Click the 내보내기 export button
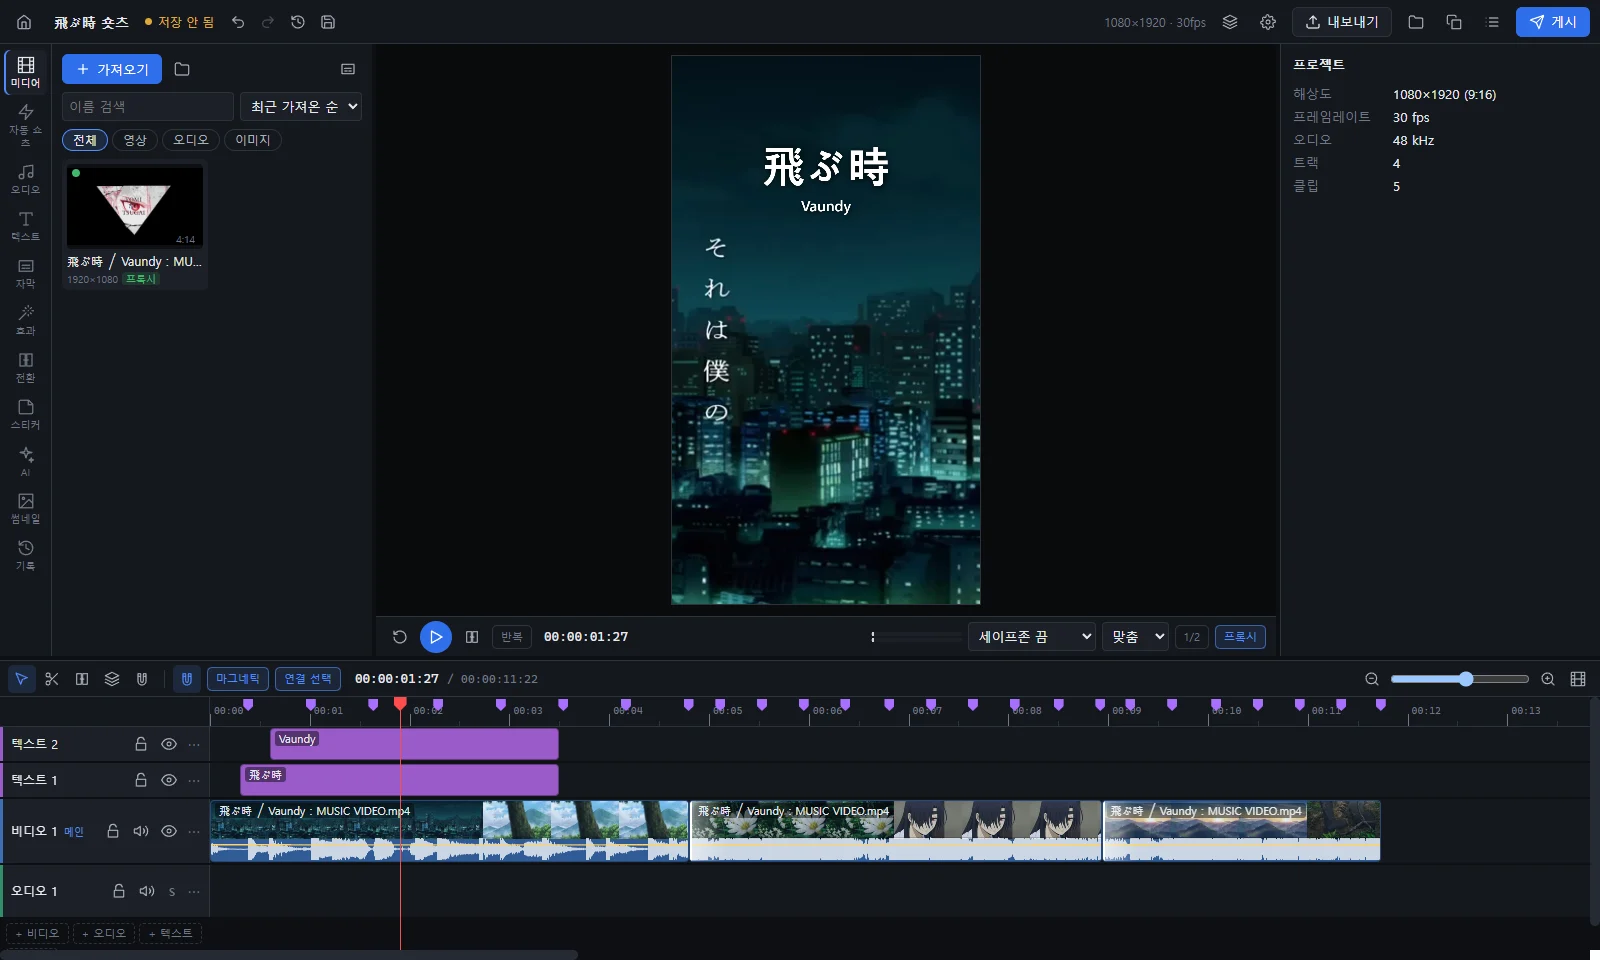Image resolution: width=1600 pixels, height=960 pixels. (1342, 22)
